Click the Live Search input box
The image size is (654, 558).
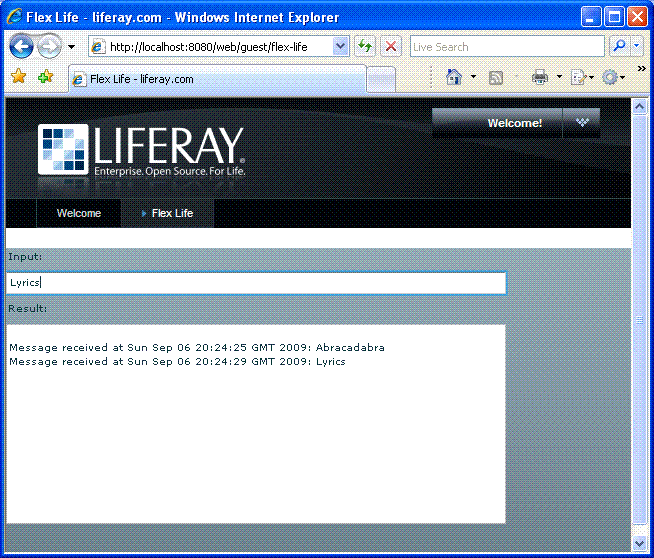(506, 46)
